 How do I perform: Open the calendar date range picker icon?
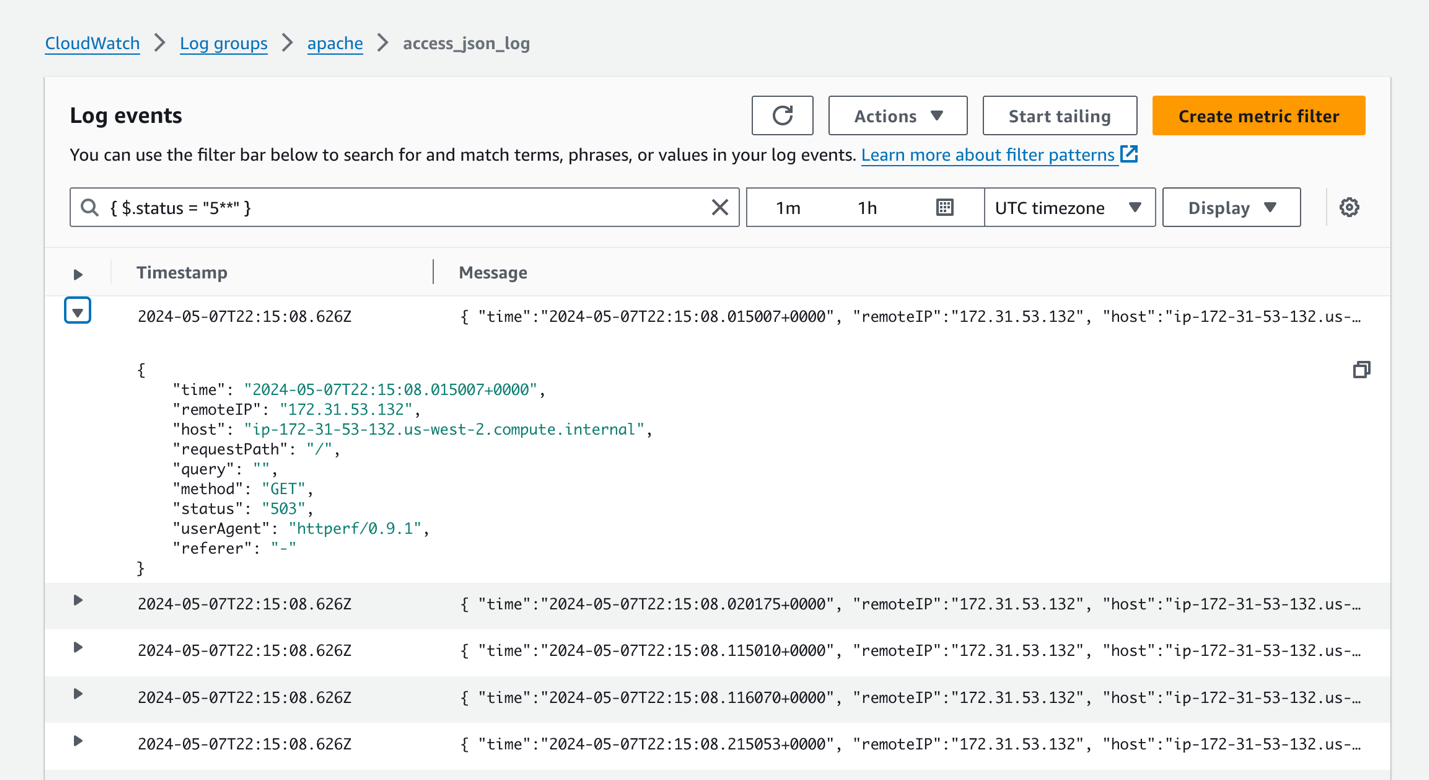click(x=944, y=207)
